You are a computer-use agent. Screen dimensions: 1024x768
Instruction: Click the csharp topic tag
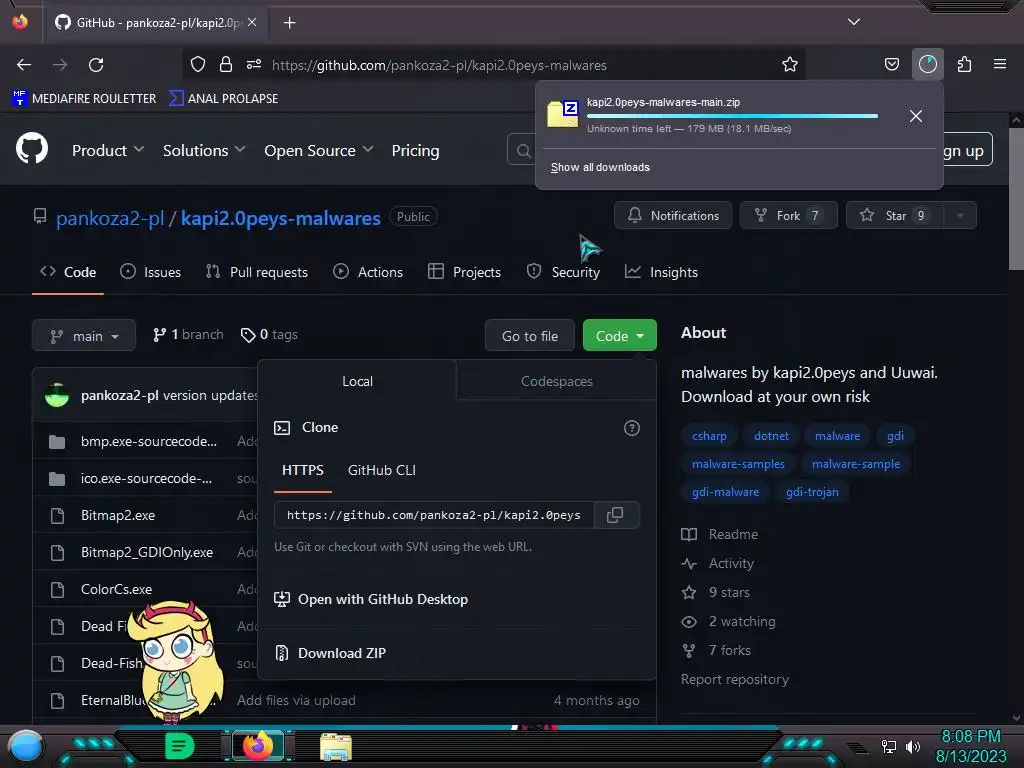coord(709,436)
